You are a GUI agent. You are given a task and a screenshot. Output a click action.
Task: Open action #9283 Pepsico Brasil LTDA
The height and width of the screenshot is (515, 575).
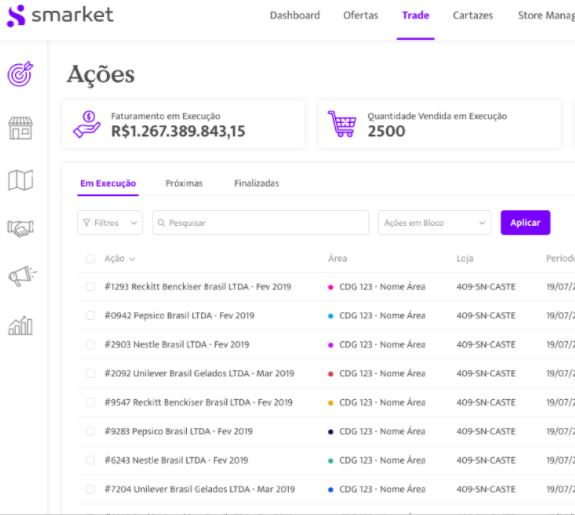click(x=179, y=431)
